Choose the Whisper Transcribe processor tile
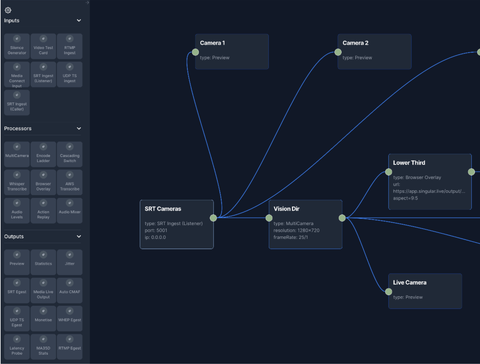The height and width of the screenshot is (364, 480). click(x=17, y=182)
